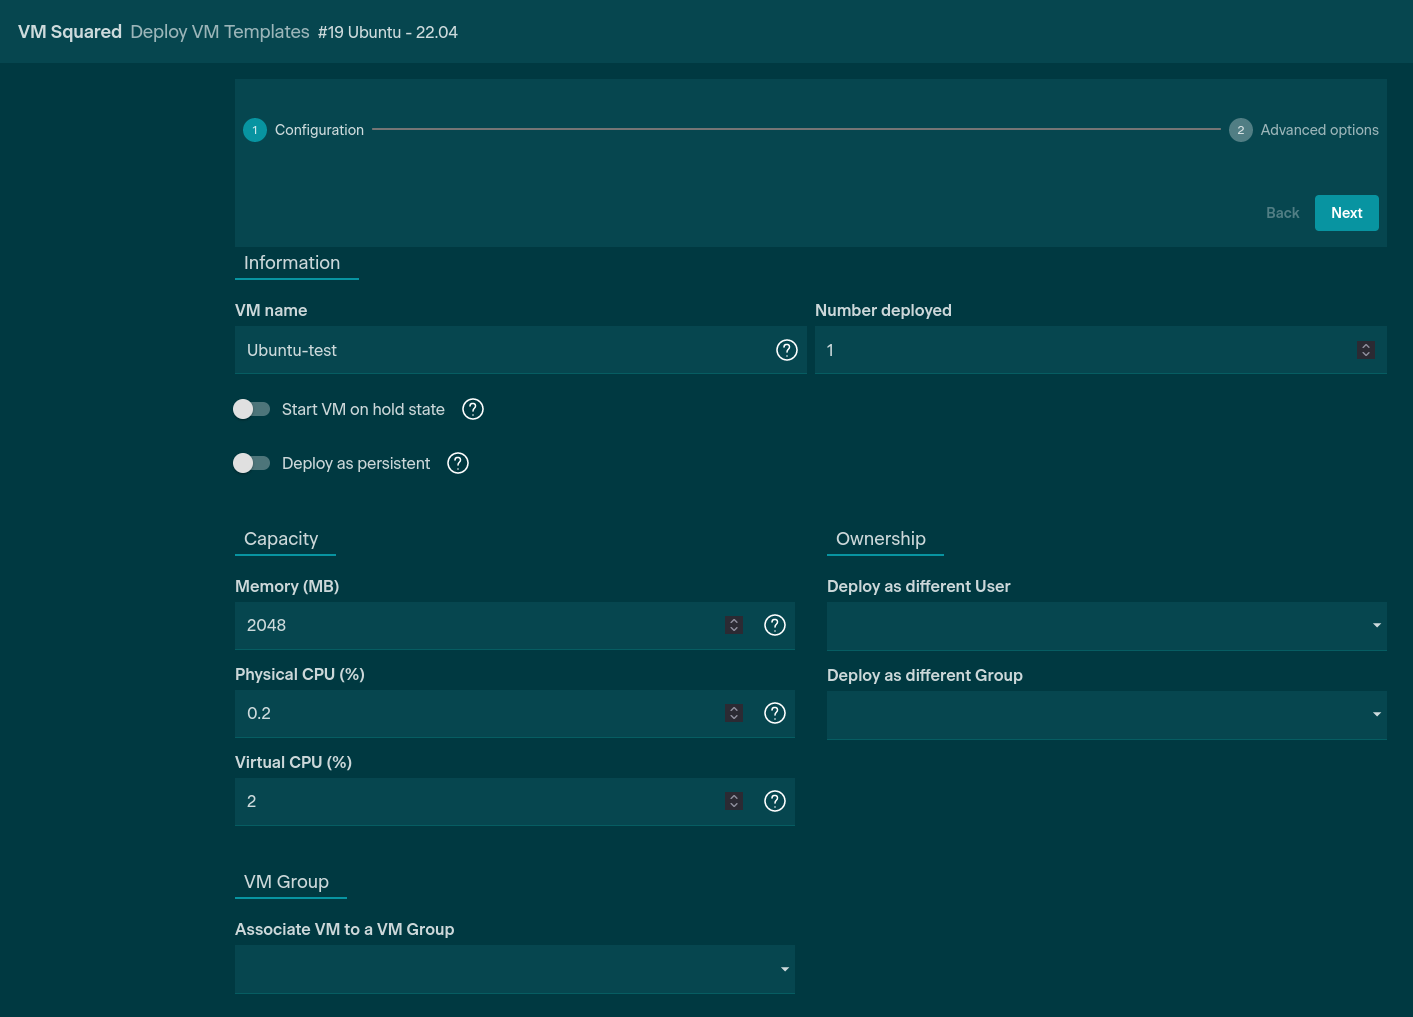This screenshot has width=1413, height=1017.
Task: Go to the Advanced options step label
Action: click(x=1319, y=130)
